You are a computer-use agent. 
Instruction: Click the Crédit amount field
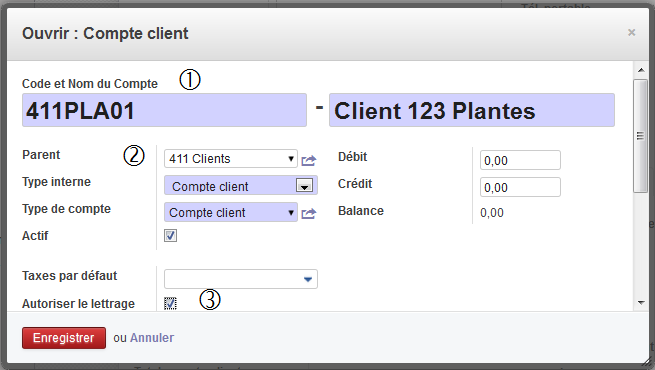pyautogui.click(x=520, y=187)
